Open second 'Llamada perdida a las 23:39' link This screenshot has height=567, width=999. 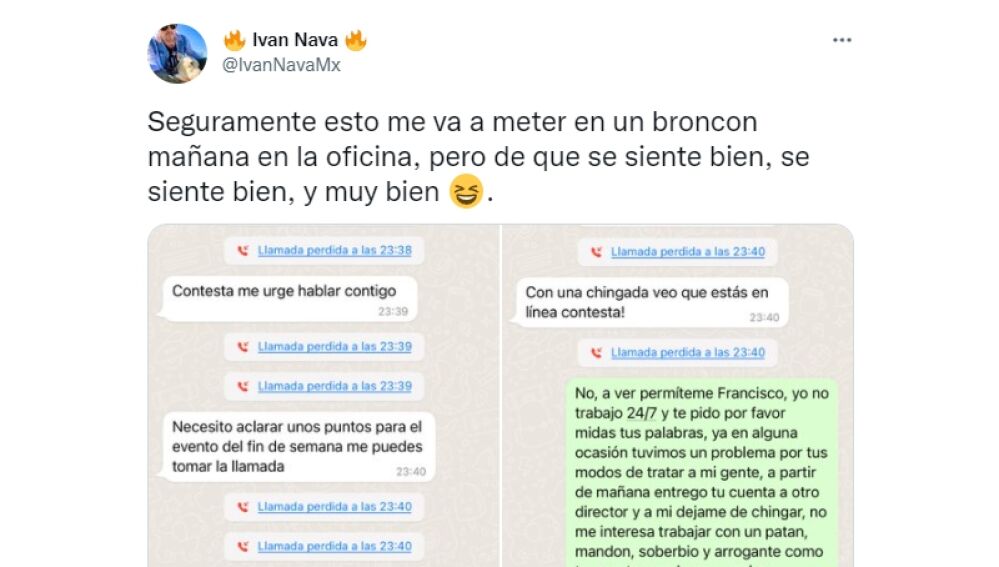coord(334,386)
